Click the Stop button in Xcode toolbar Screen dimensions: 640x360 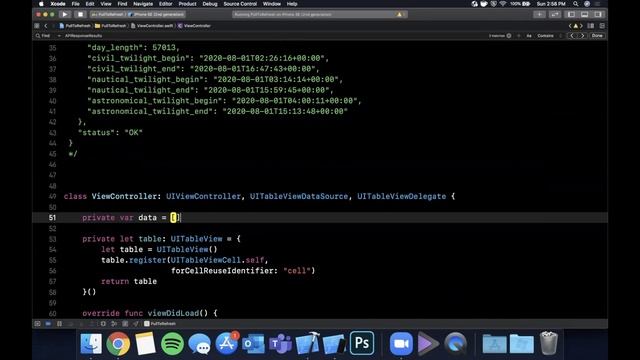[80, 14]
